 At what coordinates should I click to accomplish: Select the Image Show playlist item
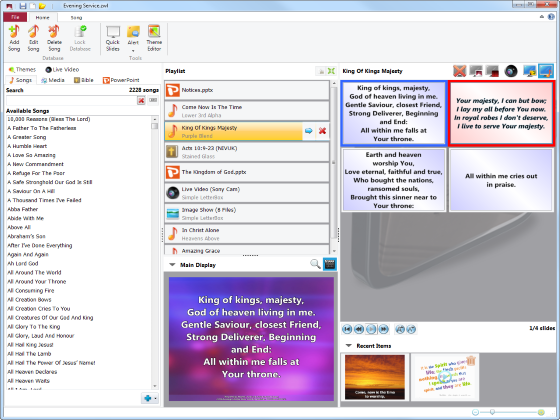click(x=247, y=213)
